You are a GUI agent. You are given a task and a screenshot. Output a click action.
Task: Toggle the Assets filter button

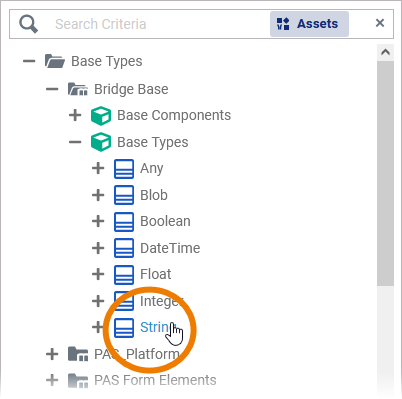pos(309,24)
